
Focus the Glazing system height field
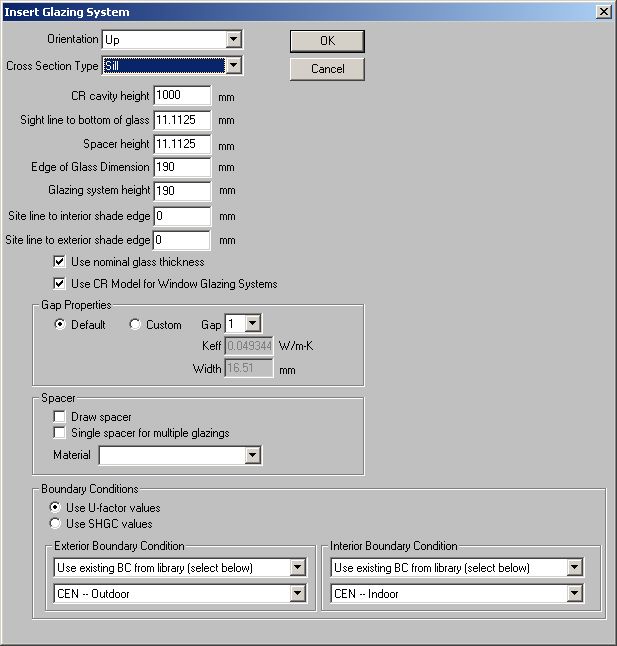tap(182, 191)
